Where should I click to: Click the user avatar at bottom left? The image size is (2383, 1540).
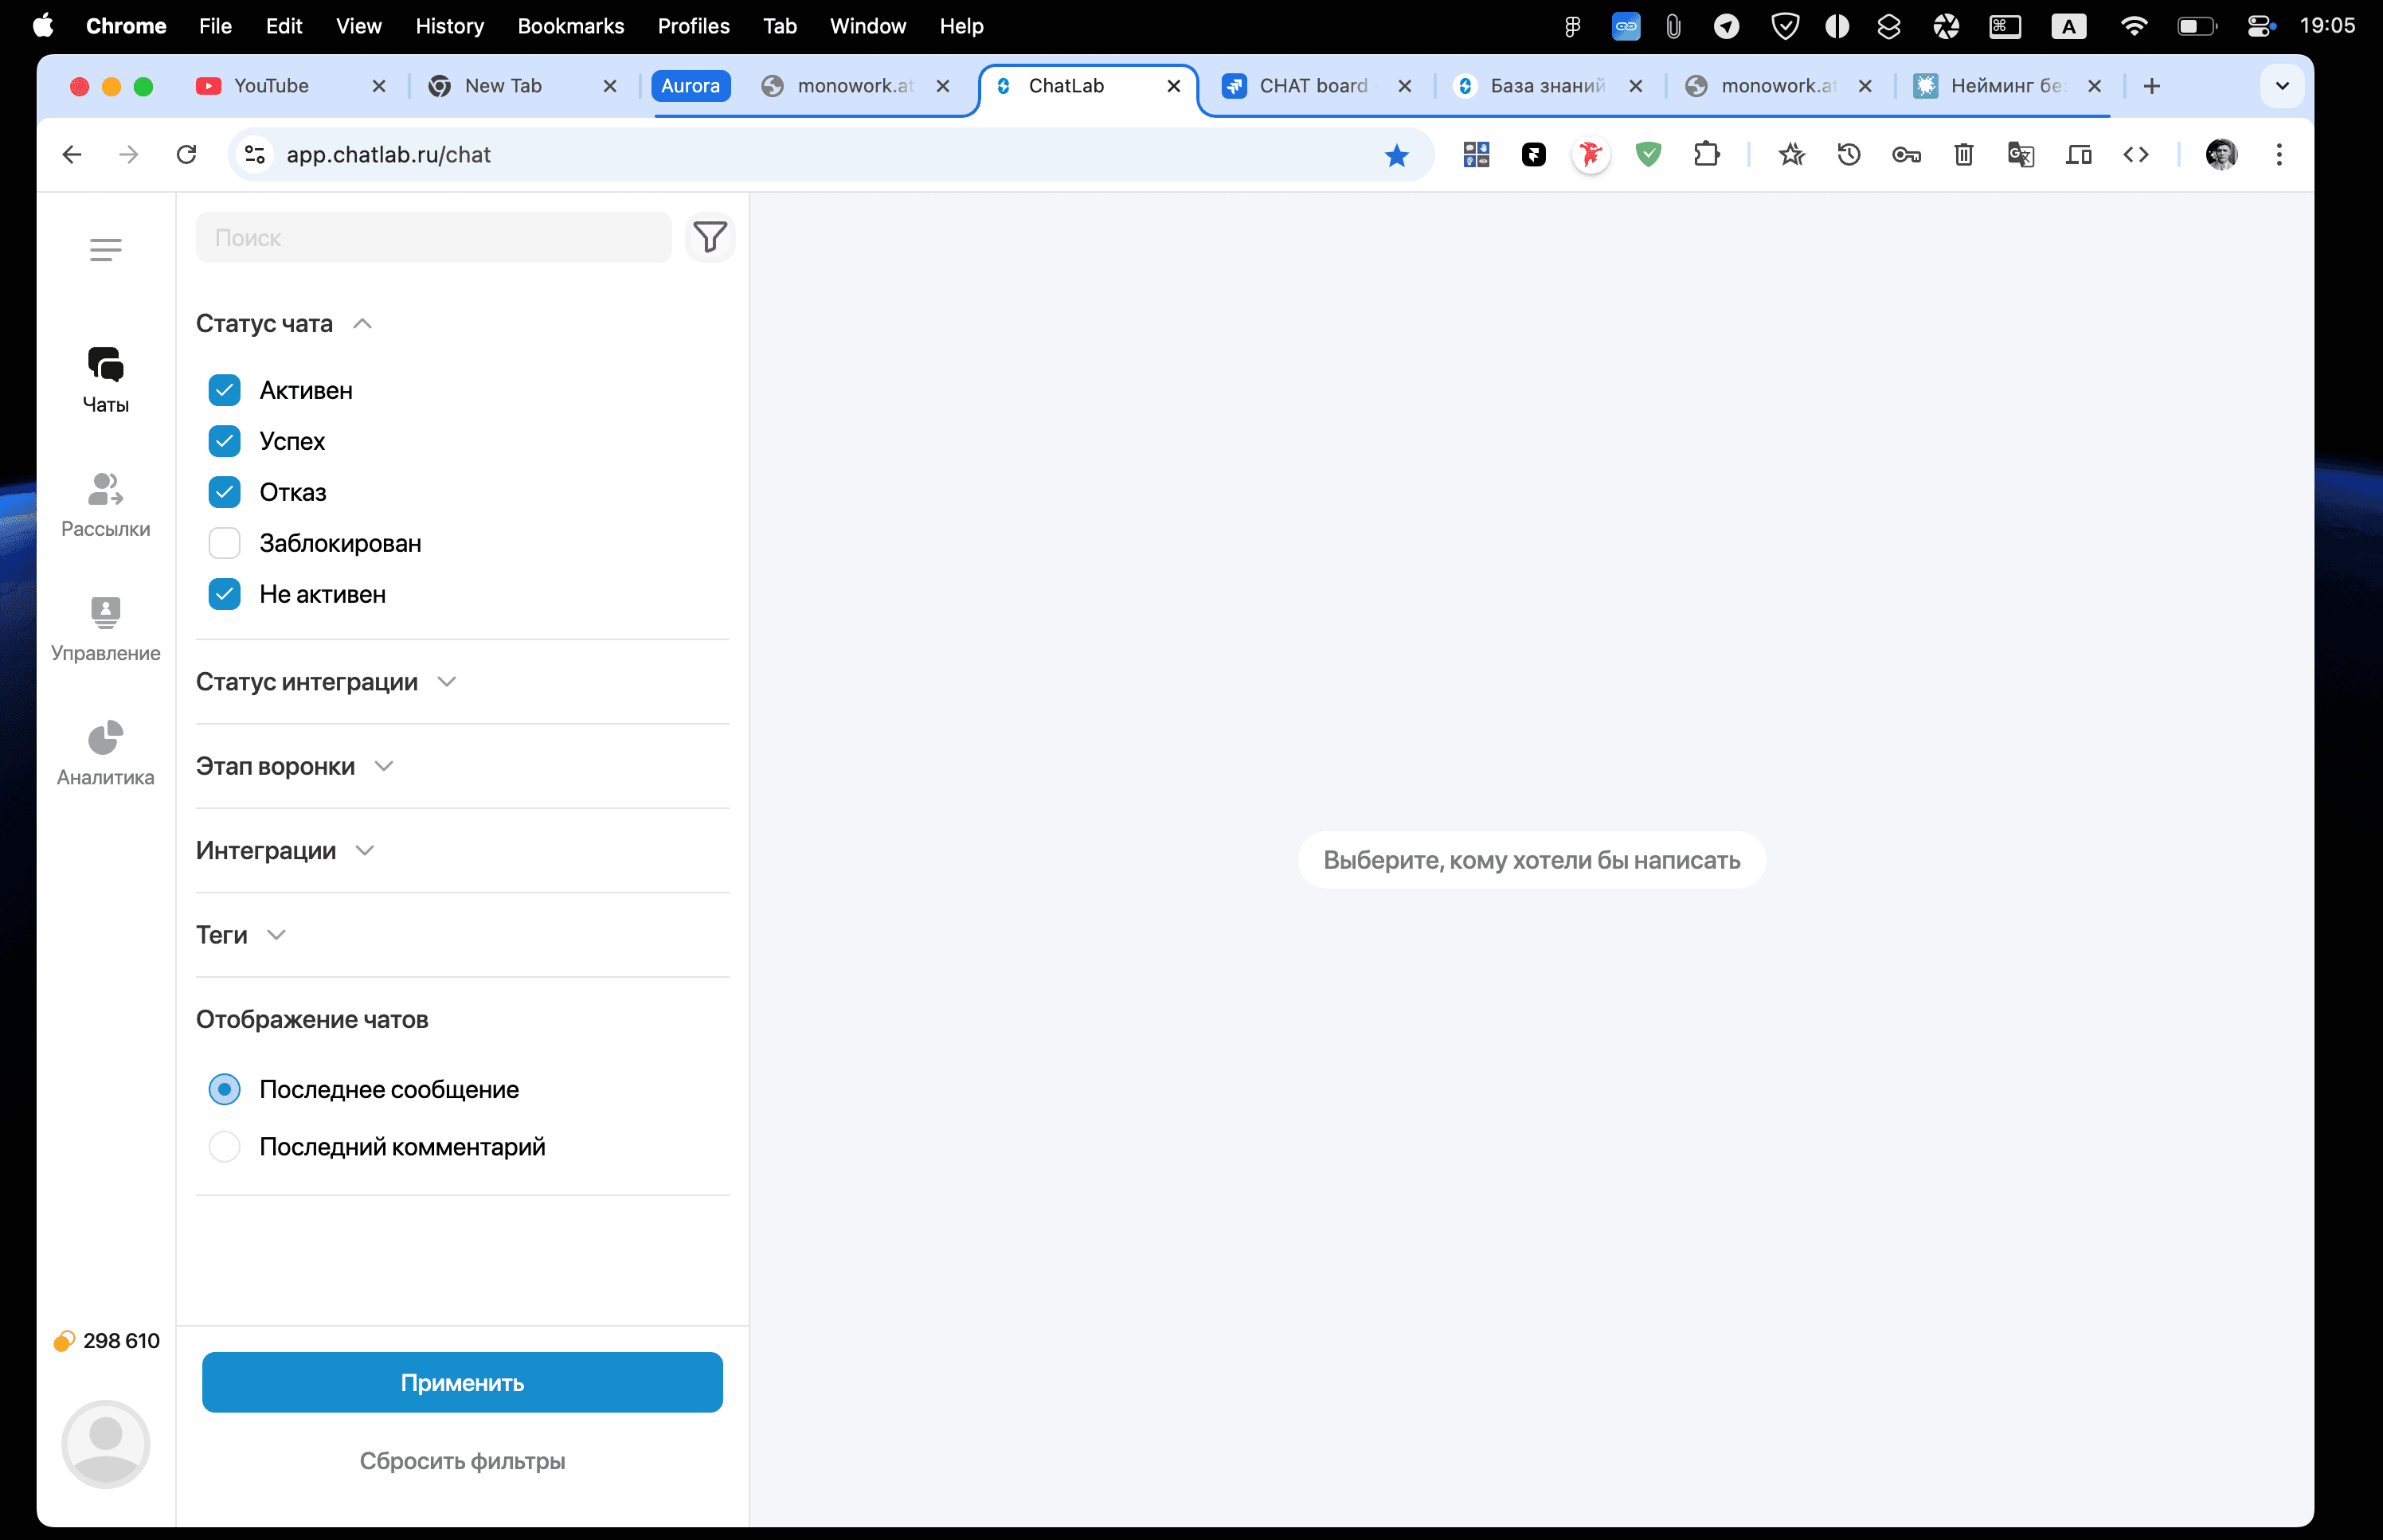click(x=105, y=1443)
